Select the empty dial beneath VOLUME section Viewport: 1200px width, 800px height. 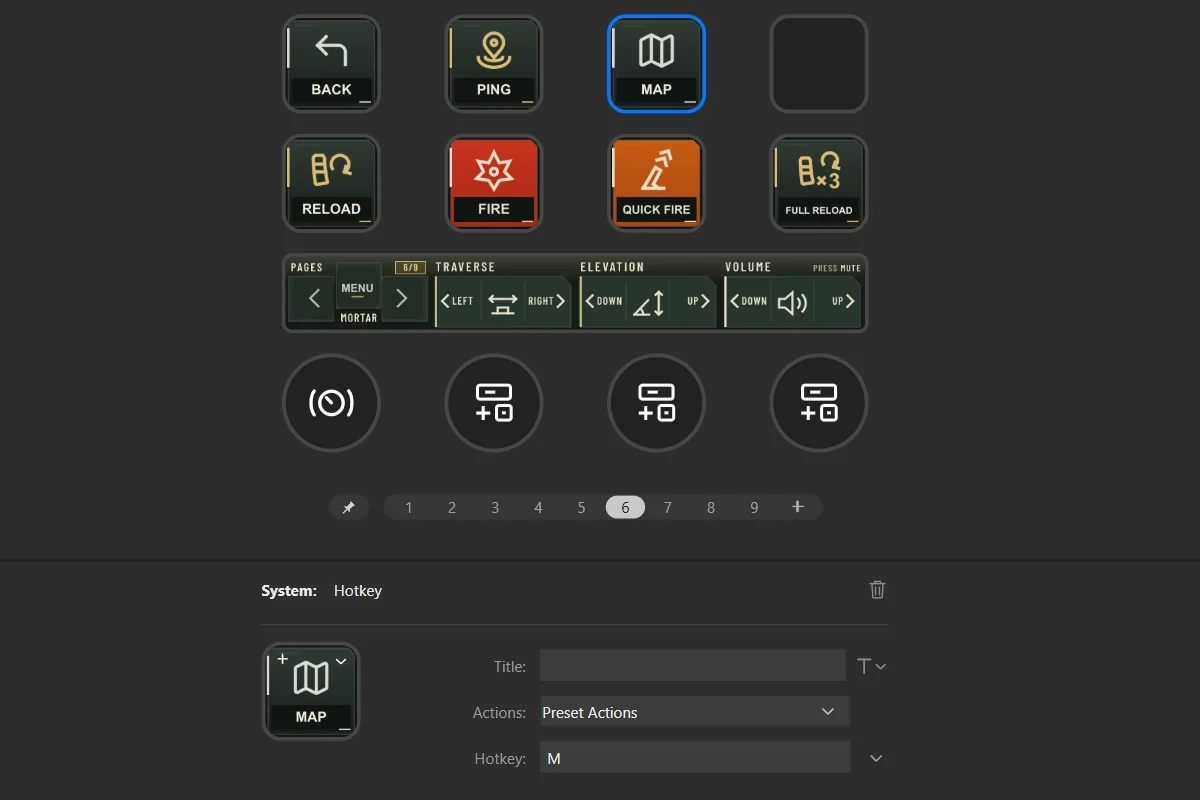(x=819, y=403)
